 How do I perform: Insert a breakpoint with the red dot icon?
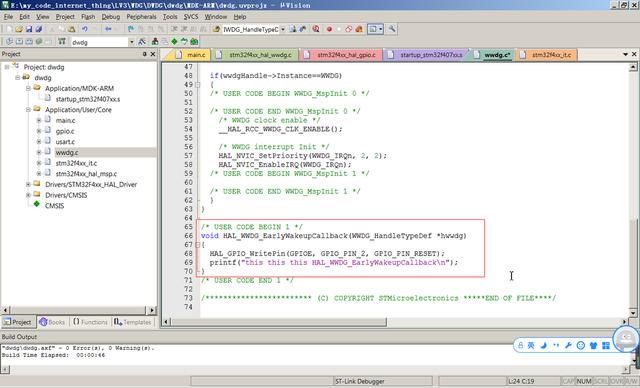point(329,29)
